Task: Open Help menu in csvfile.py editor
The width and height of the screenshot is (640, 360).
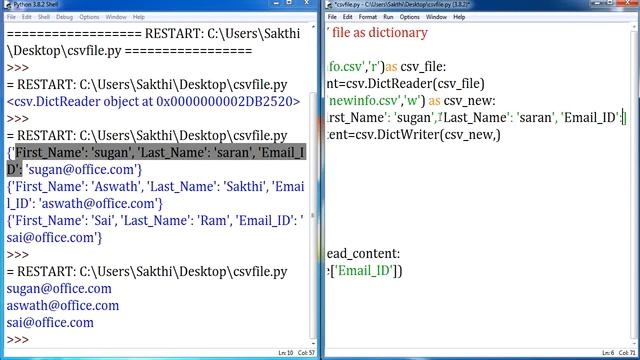Action: tap(459, 17)
